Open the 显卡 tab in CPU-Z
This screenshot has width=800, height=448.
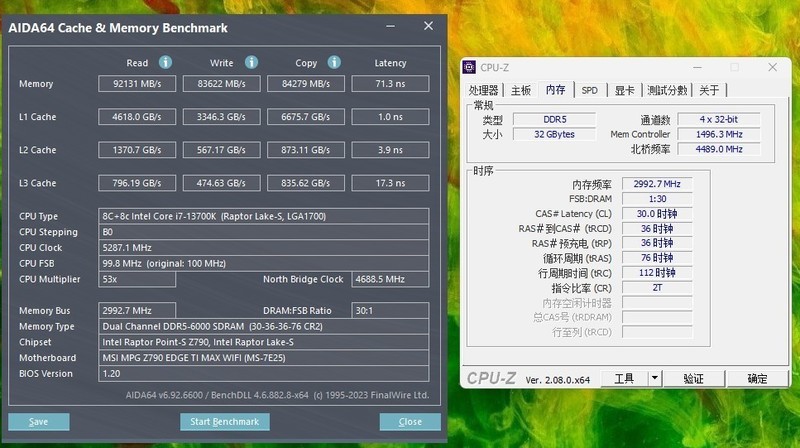[624, 90]
